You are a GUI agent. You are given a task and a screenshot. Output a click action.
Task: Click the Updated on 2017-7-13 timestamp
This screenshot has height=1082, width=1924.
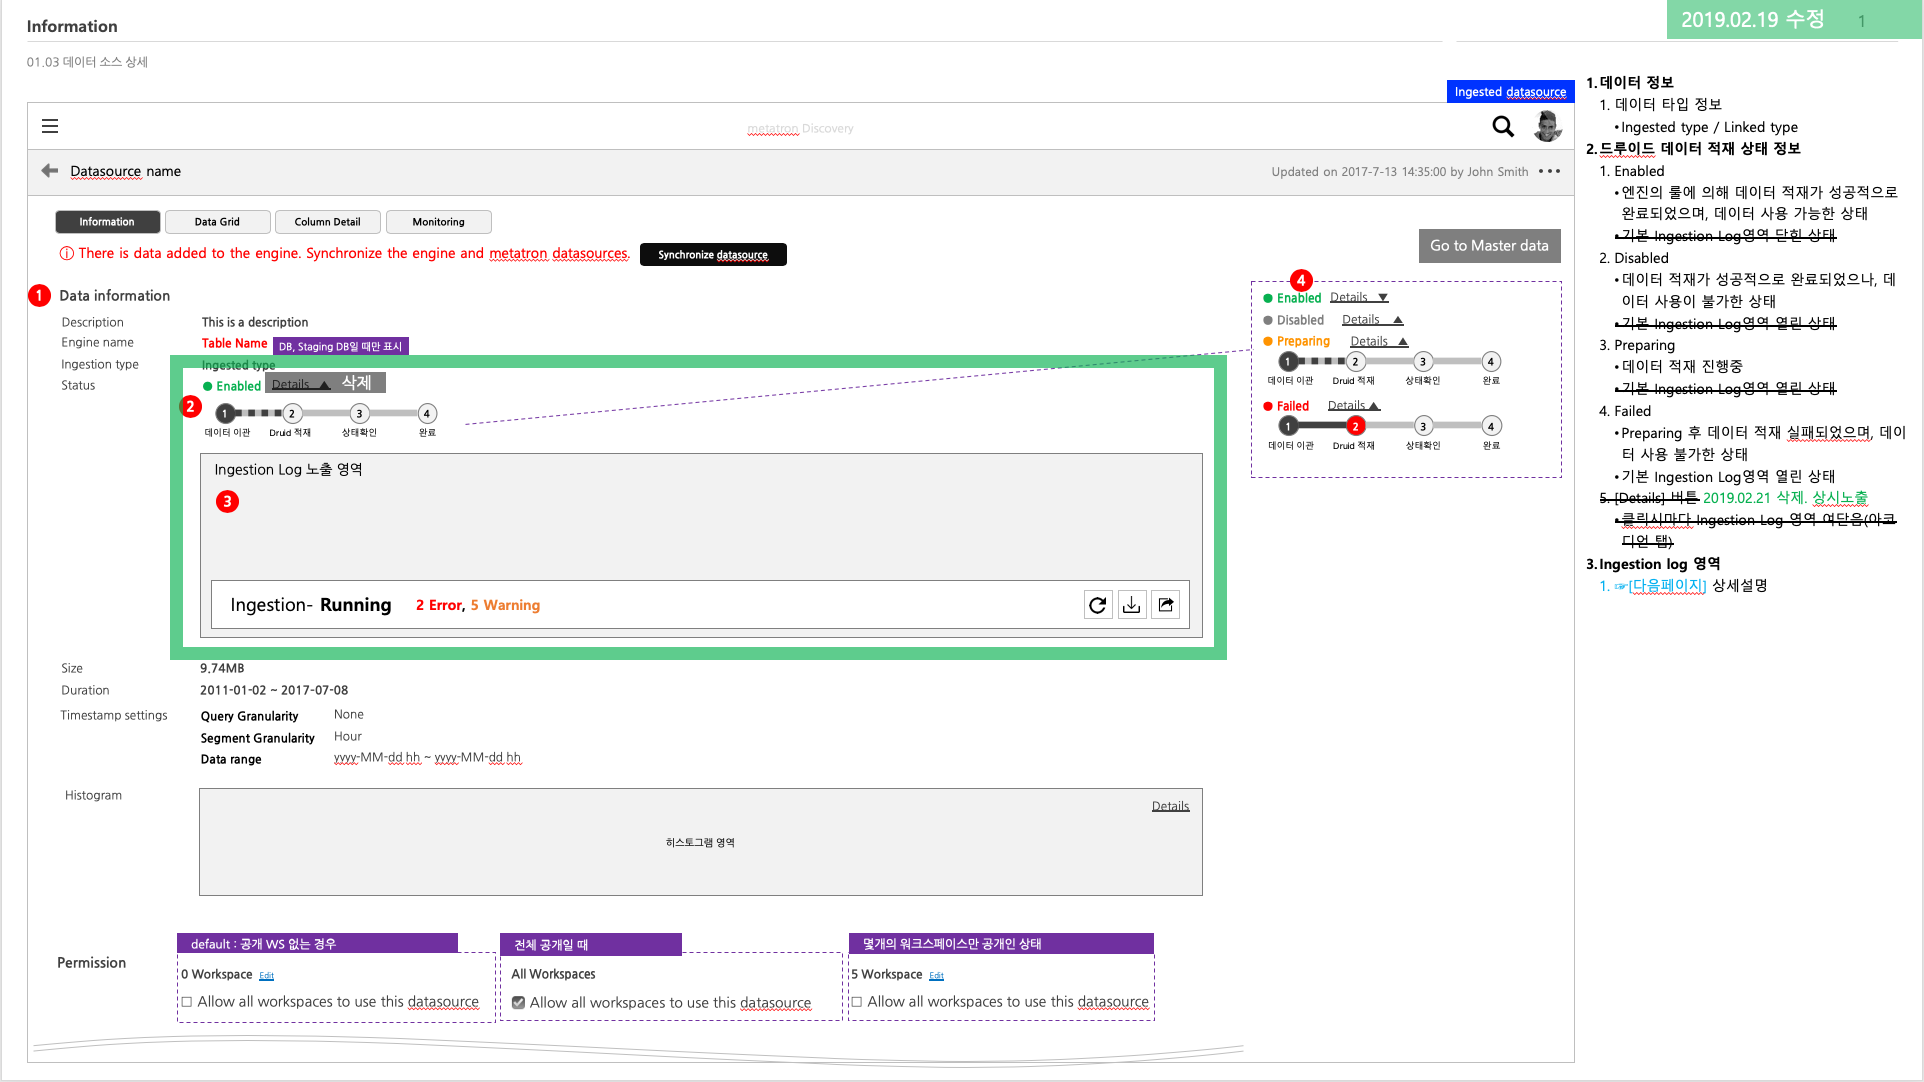(x=1400, y=172)
